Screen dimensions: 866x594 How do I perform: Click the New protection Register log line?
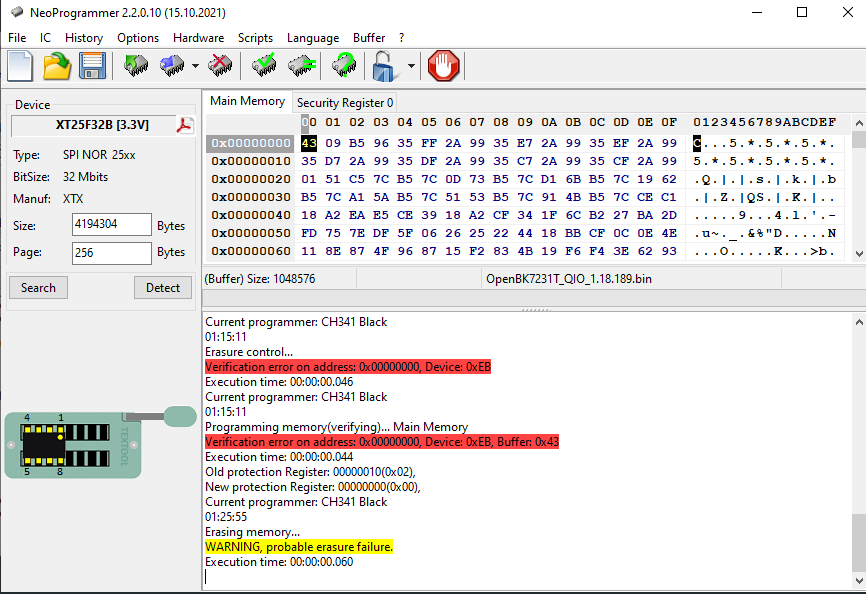313,487
